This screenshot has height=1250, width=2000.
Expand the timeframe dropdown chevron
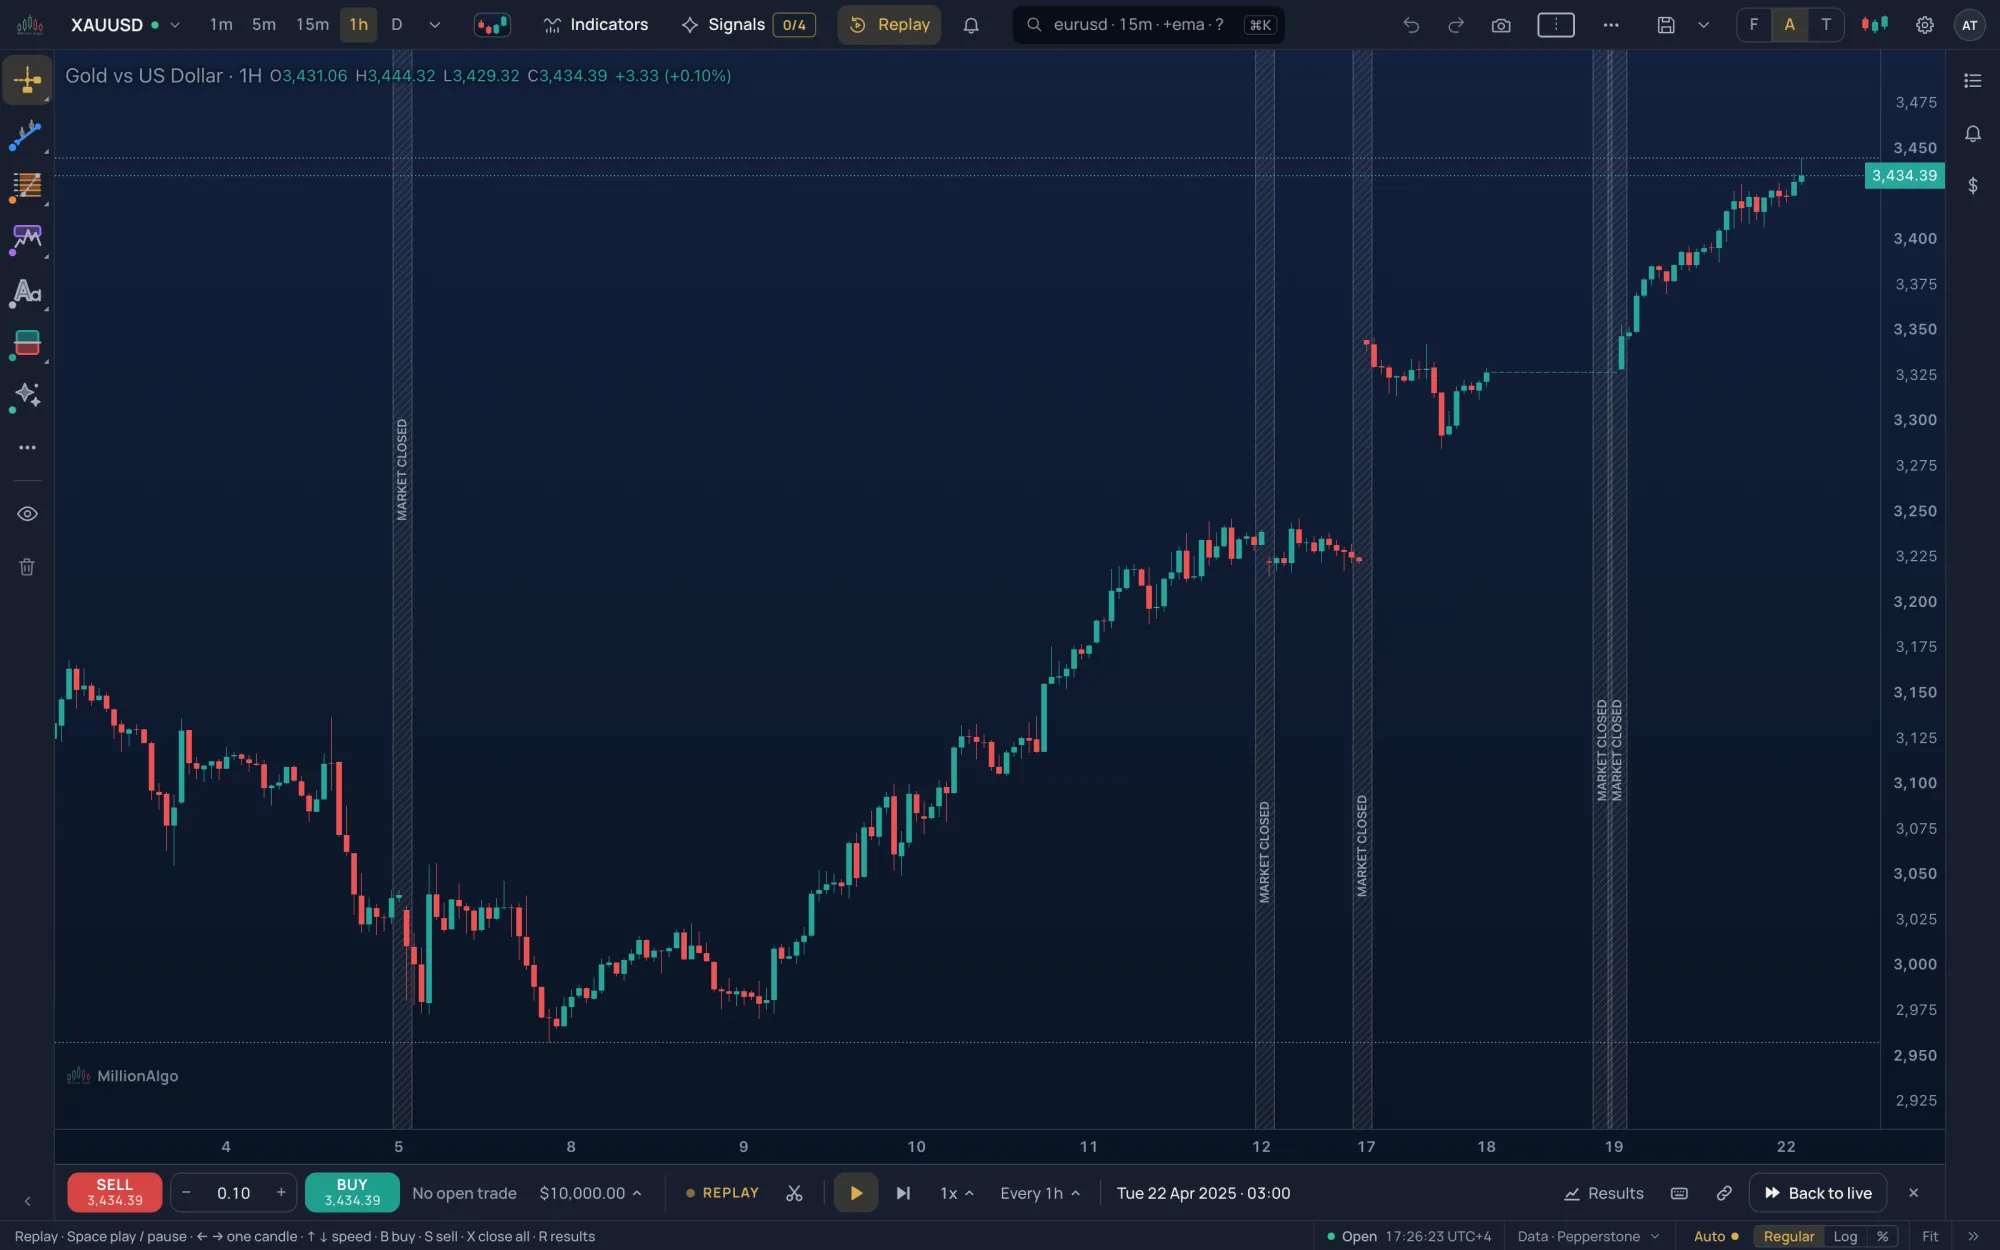(435, 25)
